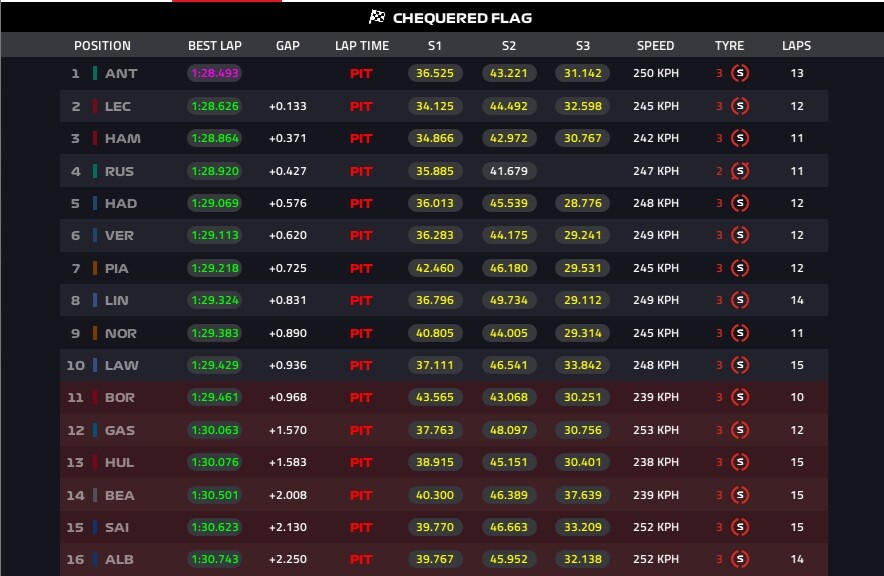Click GAS's speed reading 253 KPH
This screenshot has width=884, height=576.
pos(656,430)
